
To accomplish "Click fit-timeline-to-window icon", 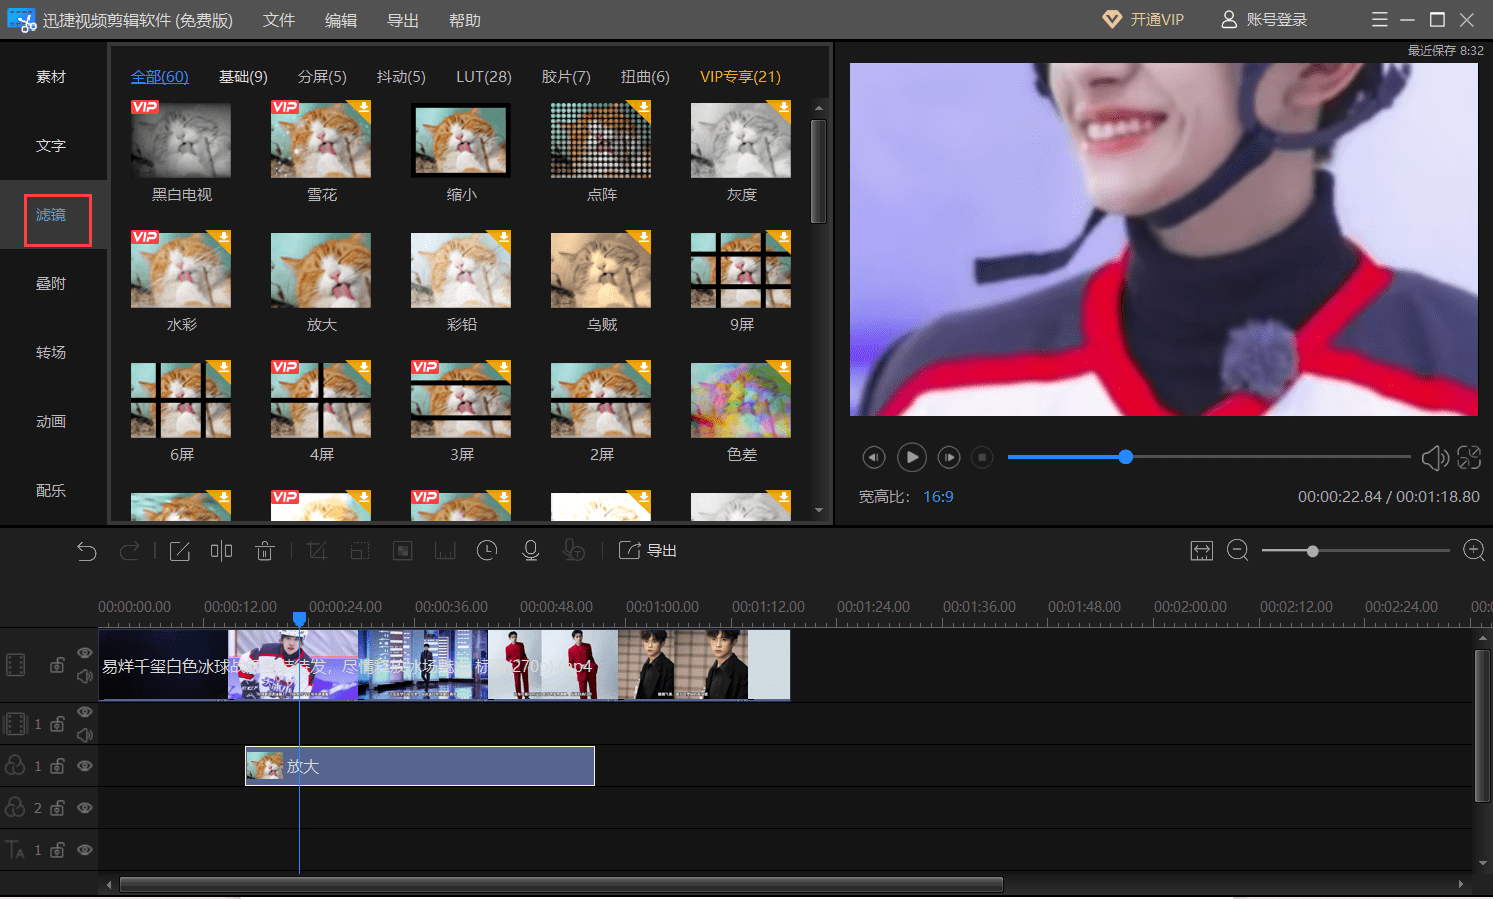I will [1202, 551].
